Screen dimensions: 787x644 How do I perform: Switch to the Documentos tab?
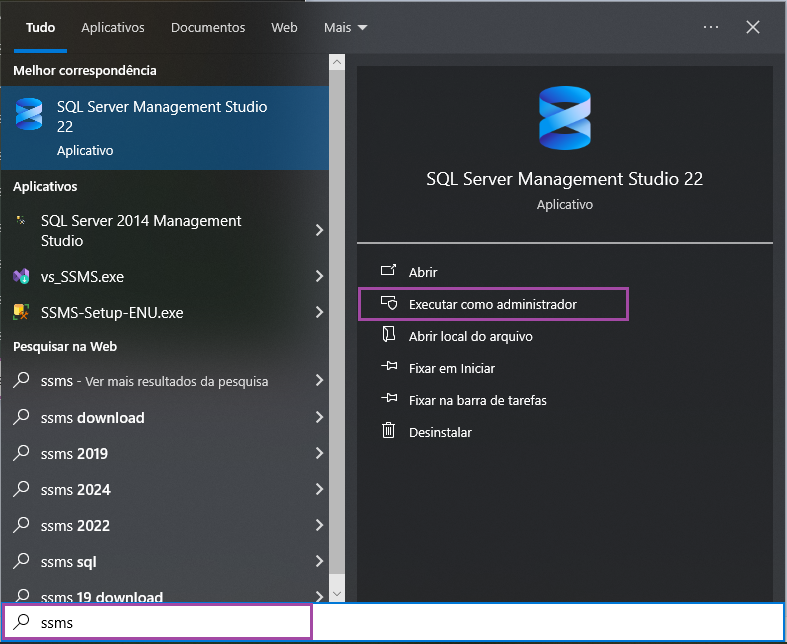(x=208, y=27)
